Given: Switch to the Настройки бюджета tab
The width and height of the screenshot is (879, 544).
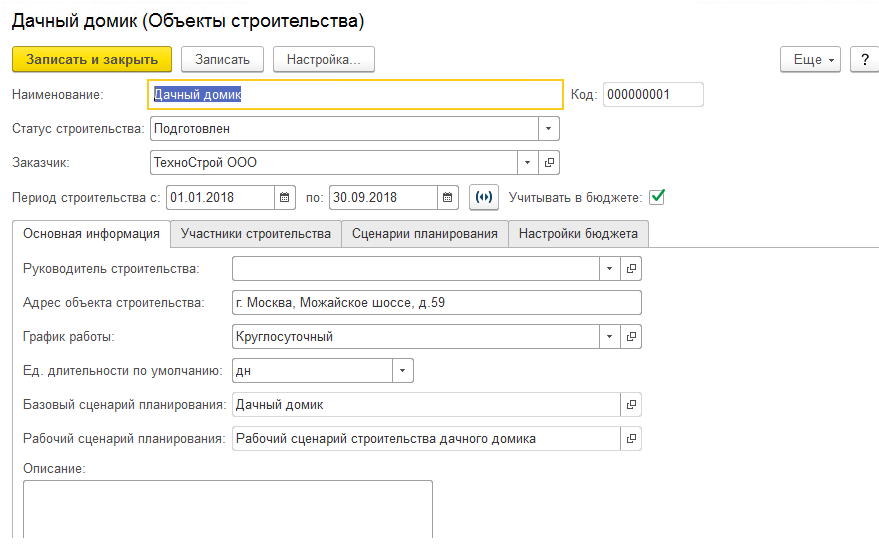Looking at the screenshot, I should click(578, 234).
